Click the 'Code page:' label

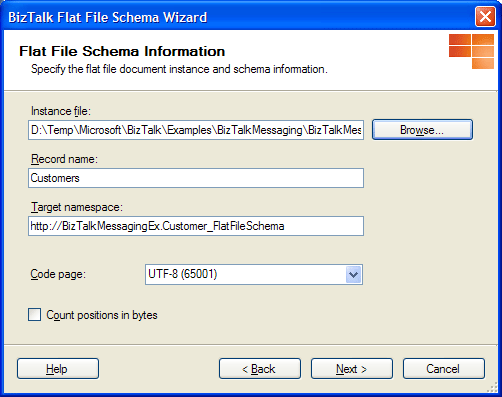pos(58,274)
